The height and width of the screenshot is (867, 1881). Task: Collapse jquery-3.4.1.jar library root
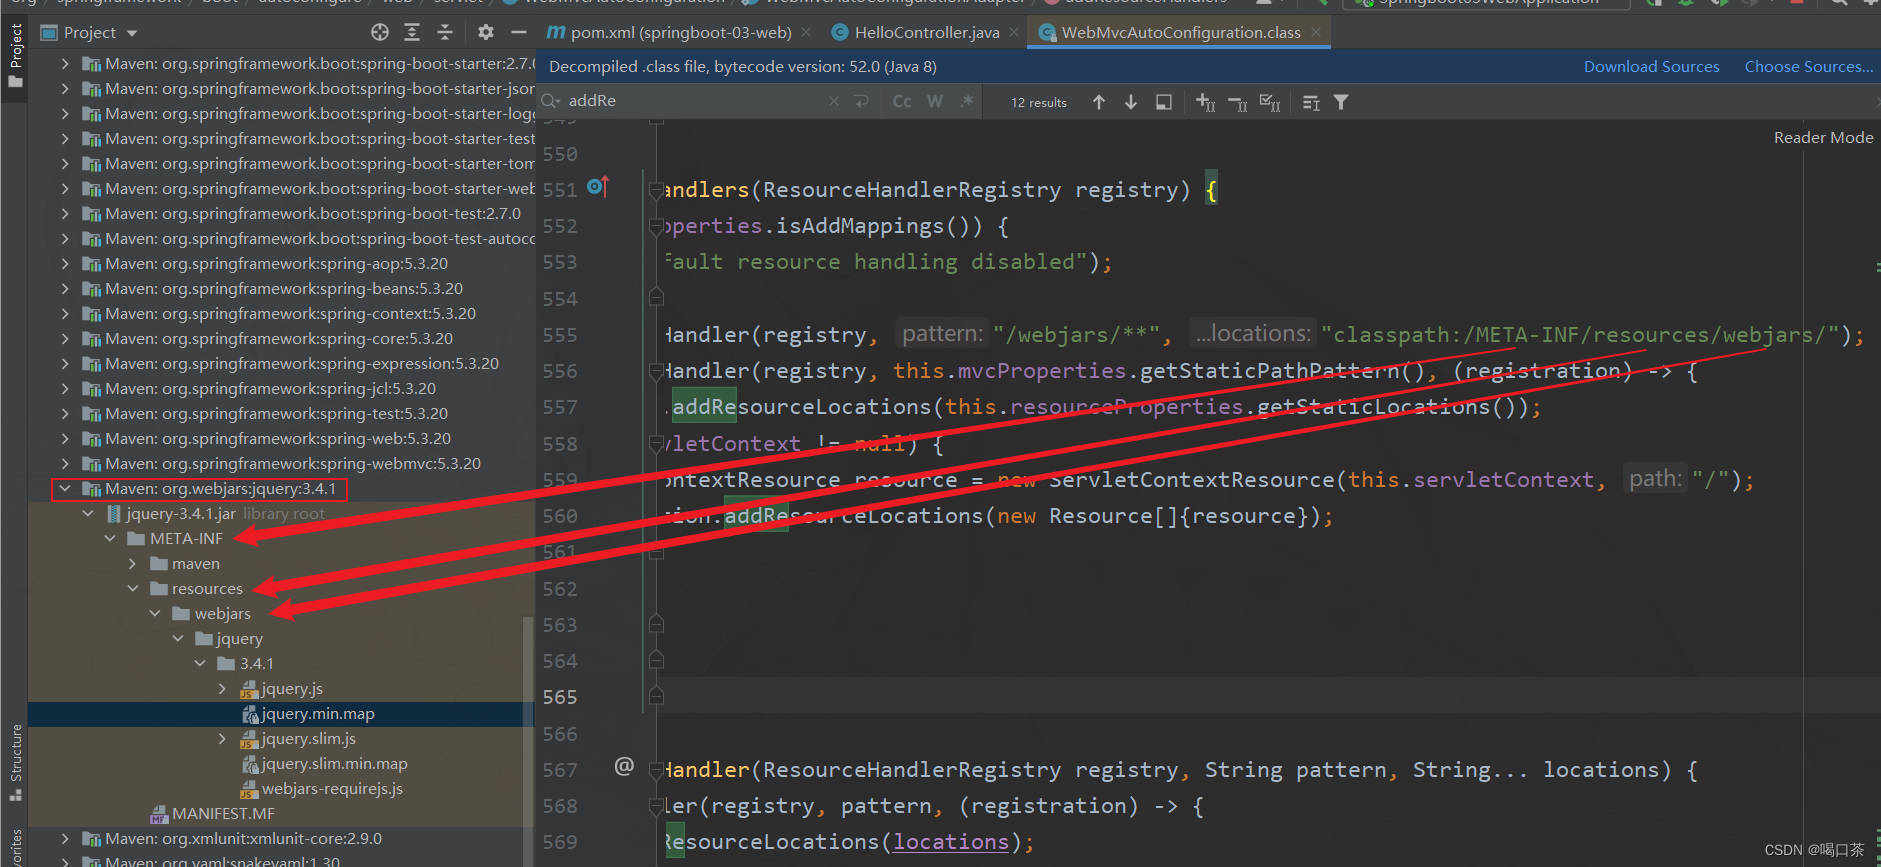(x=88, y=513)
